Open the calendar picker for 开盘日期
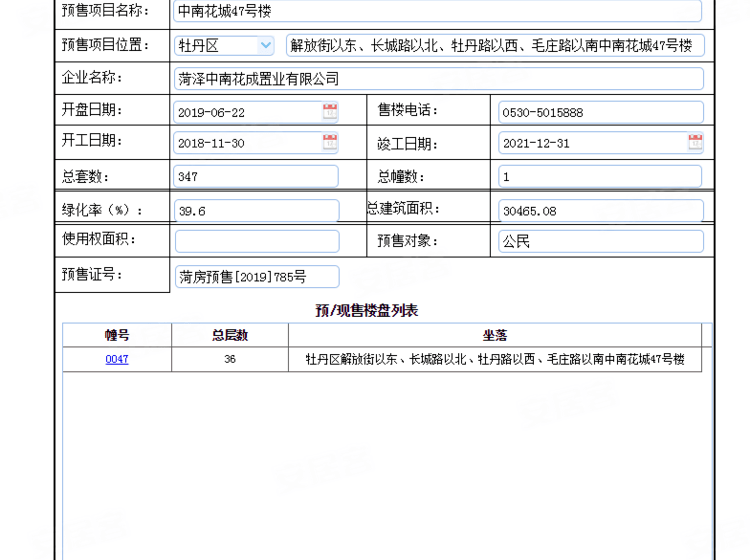Viewport: 750px width, 560px height. point(330,112)
